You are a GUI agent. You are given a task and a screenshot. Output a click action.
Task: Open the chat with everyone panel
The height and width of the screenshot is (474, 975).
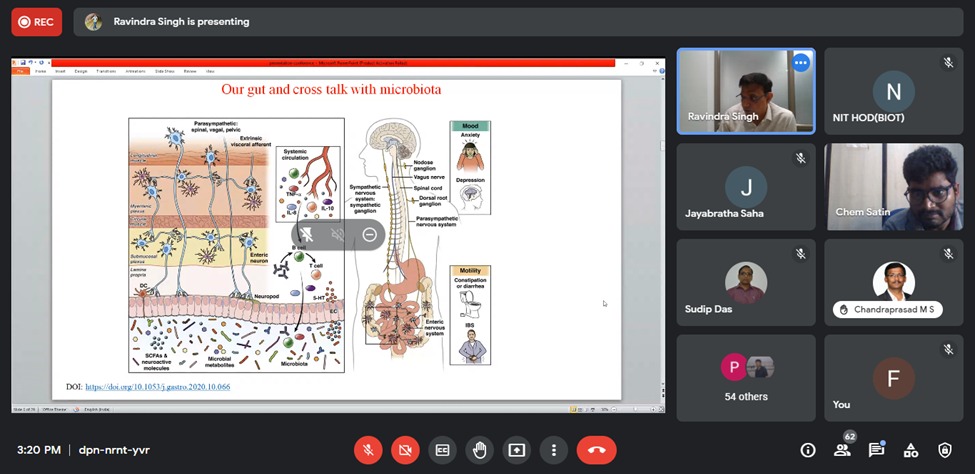click(x=876, y=450)
